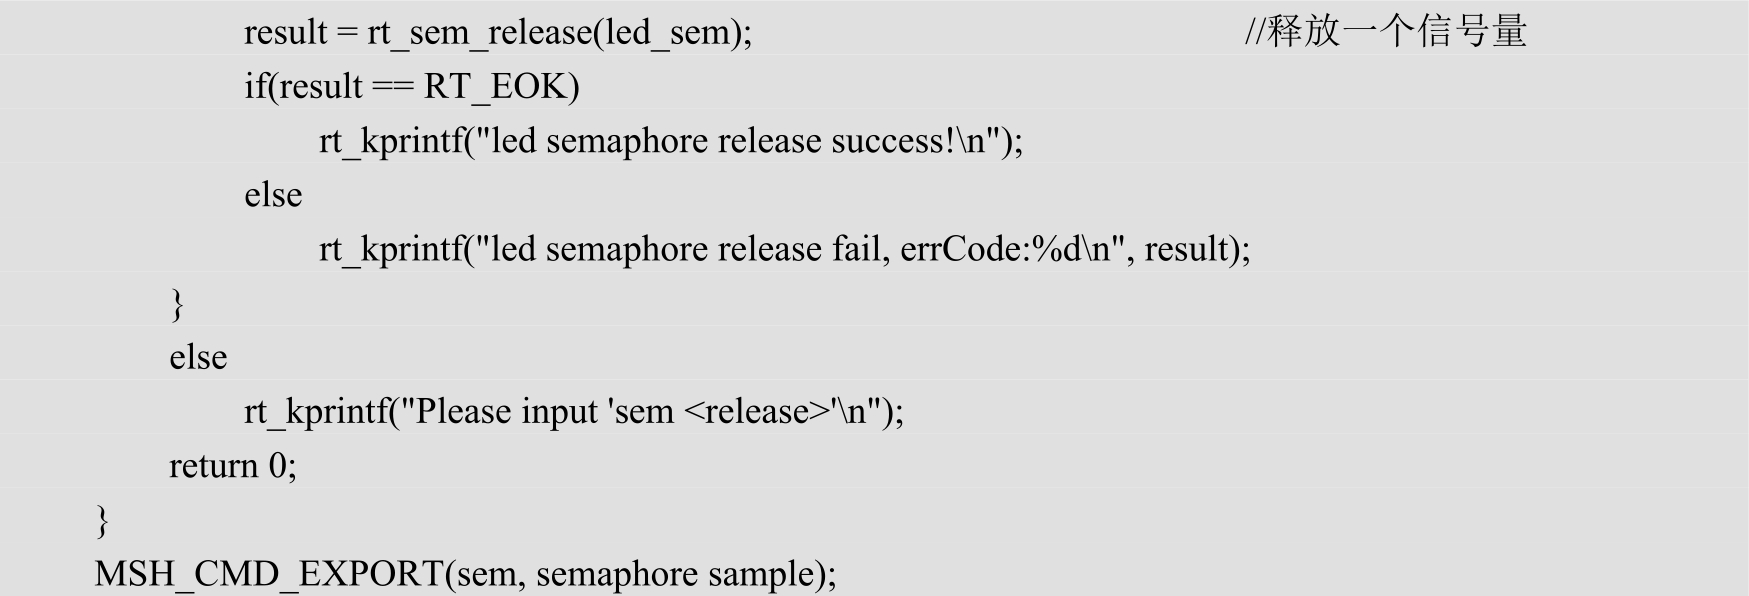Click the MSH_CMD_EXPORT macro name

[268, 574]
